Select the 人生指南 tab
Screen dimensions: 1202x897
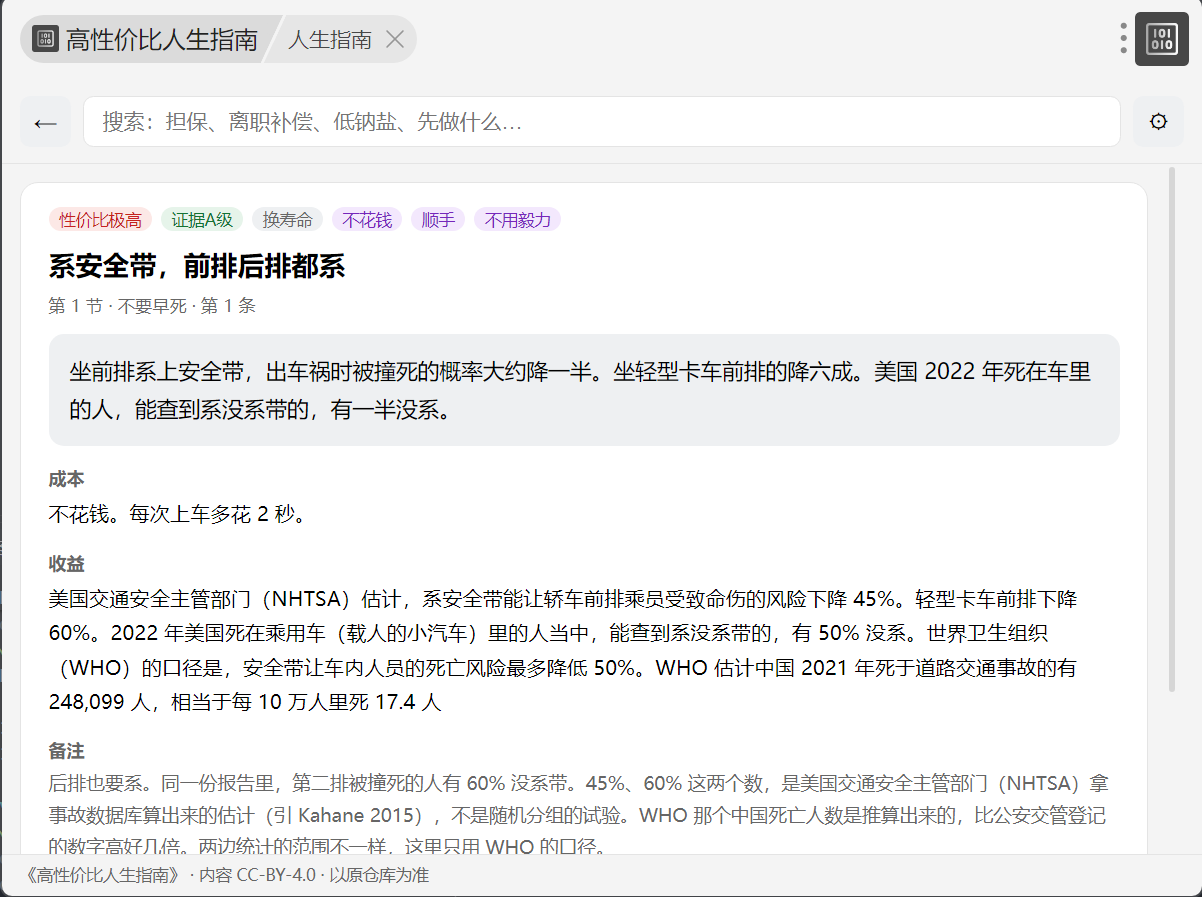(330, 39)
